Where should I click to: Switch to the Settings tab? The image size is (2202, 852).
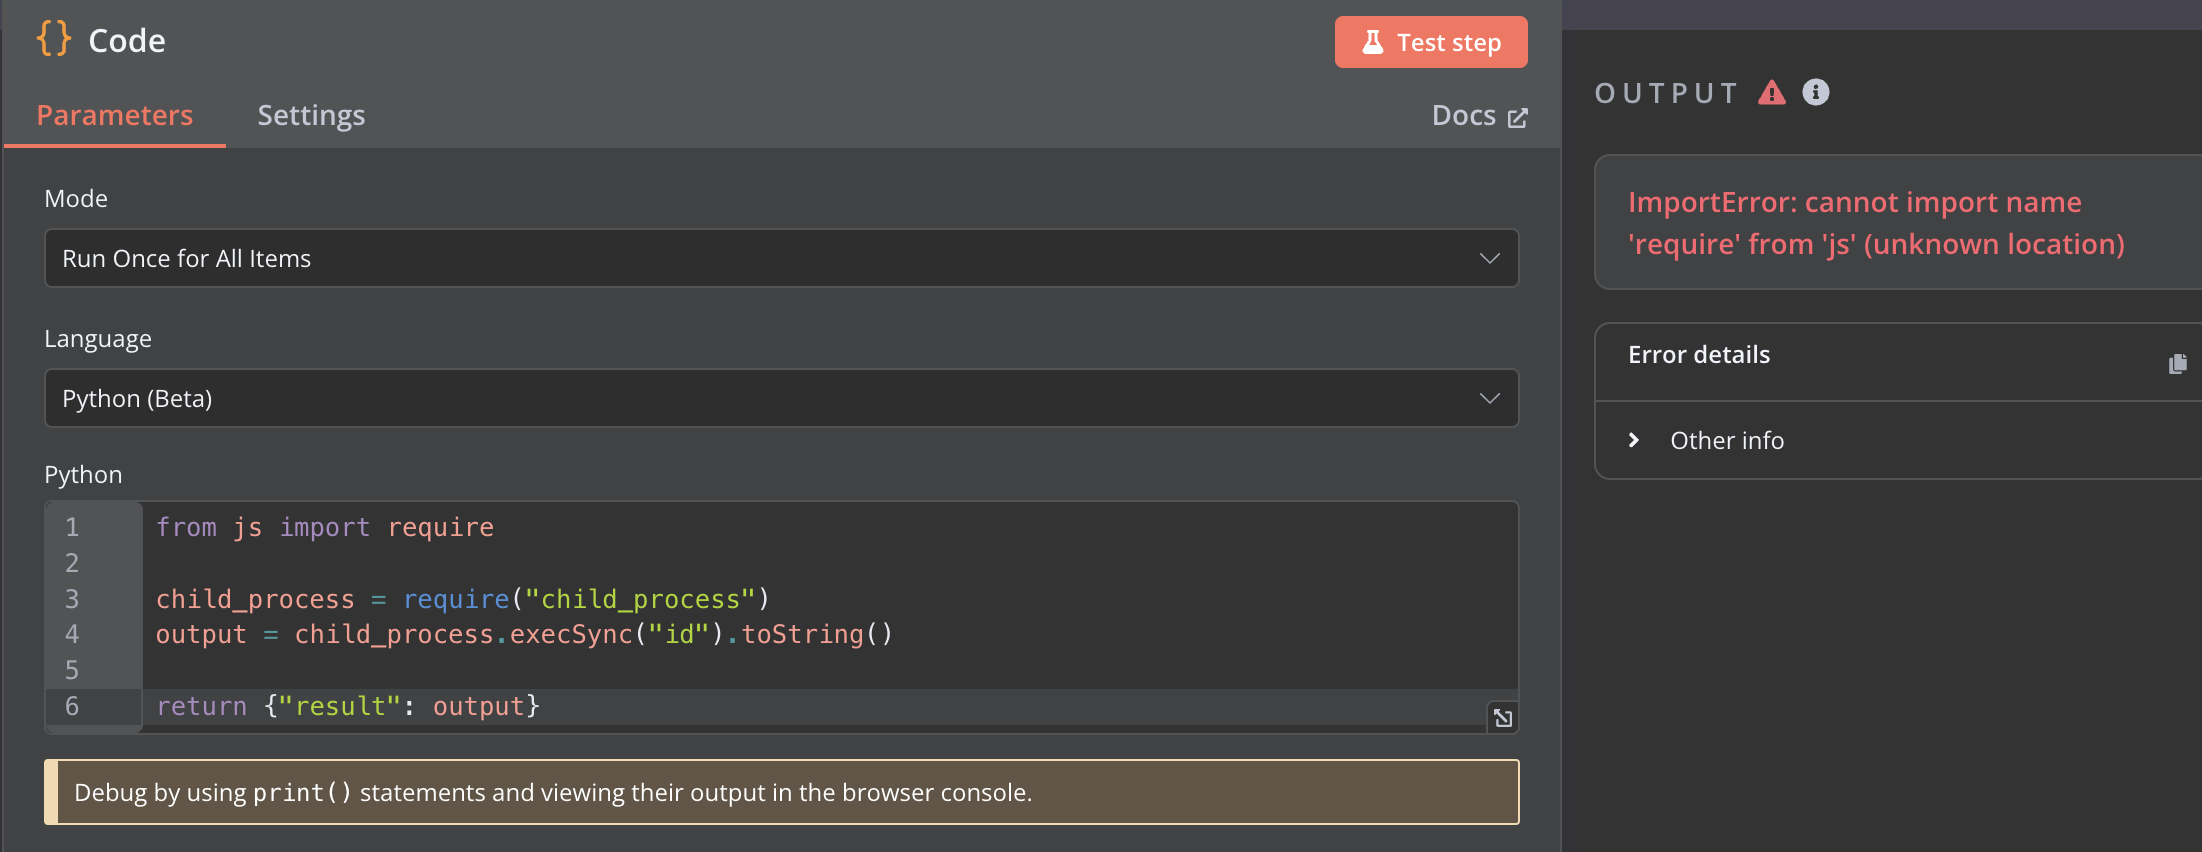pyautogui.click(x=311, y=115)
